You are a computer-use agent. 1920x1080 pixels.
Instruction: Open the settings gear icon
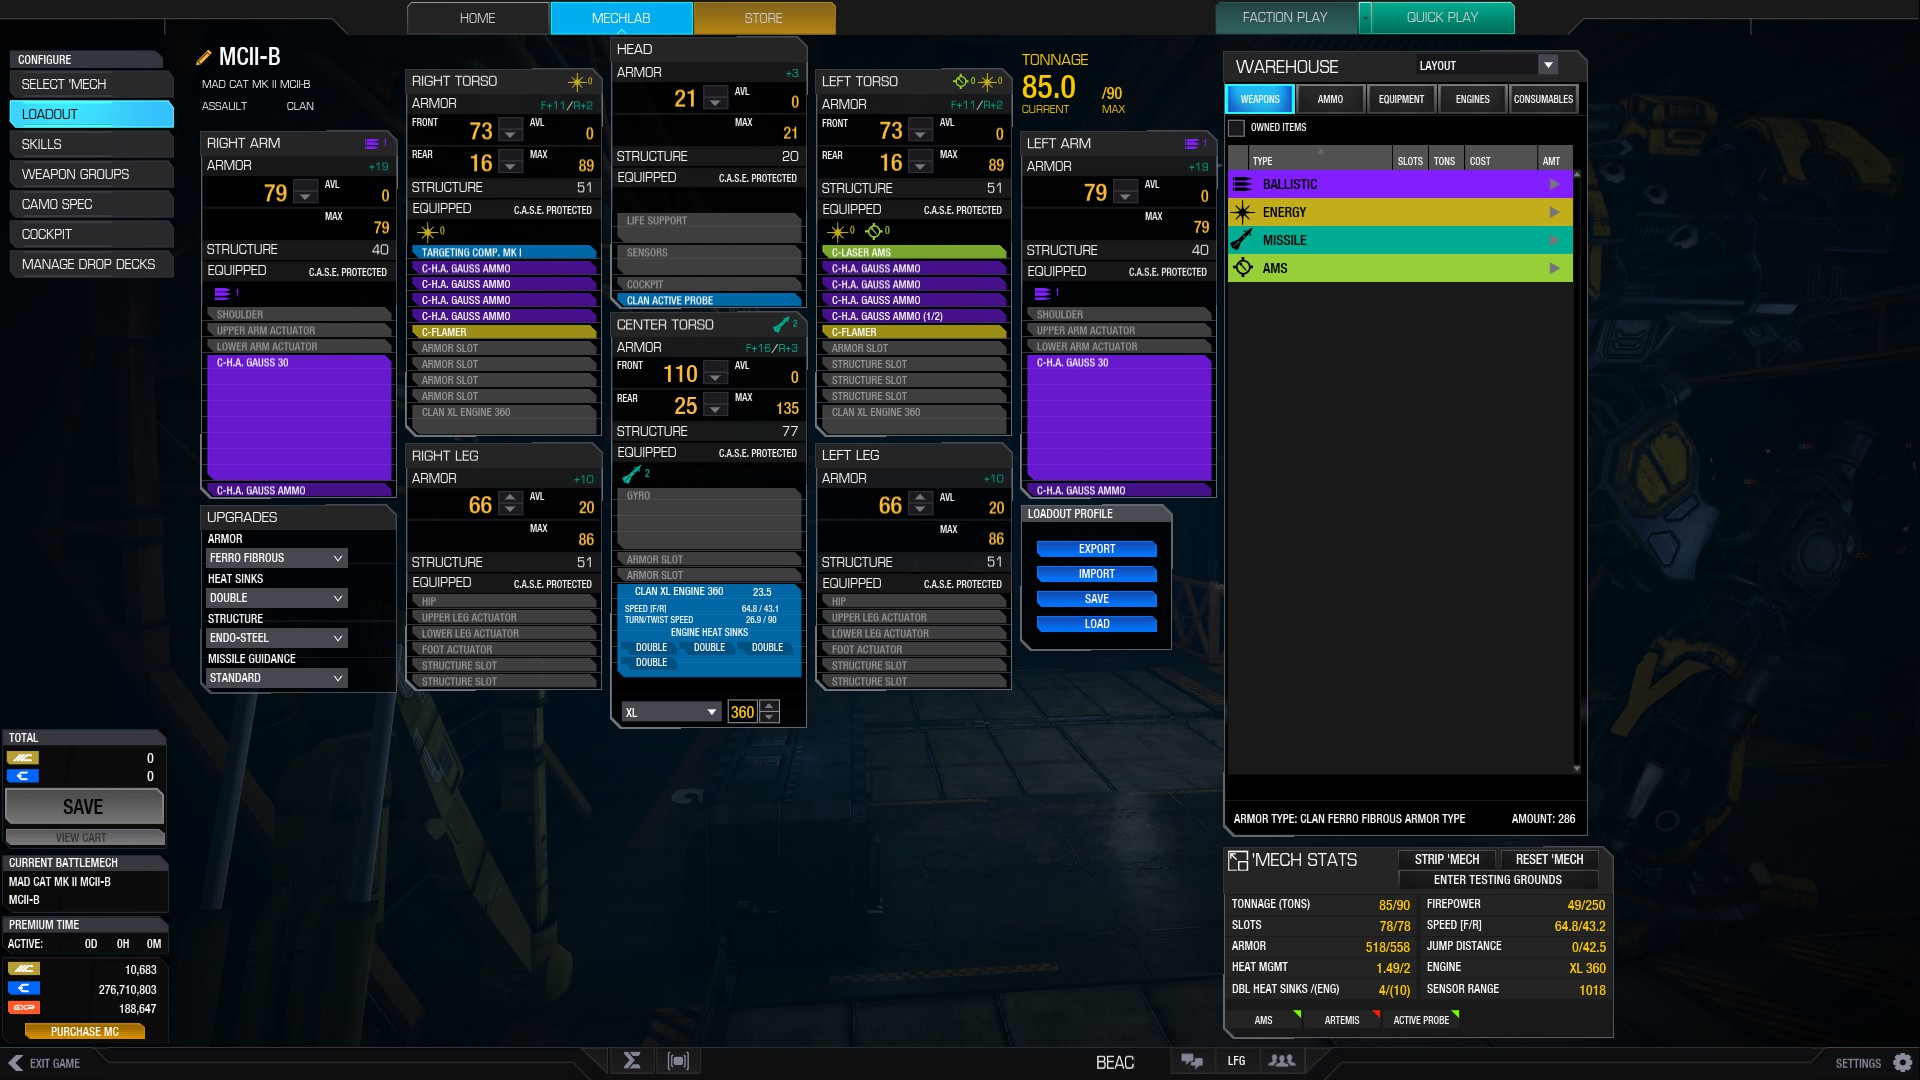[x=1902, y=1063]
